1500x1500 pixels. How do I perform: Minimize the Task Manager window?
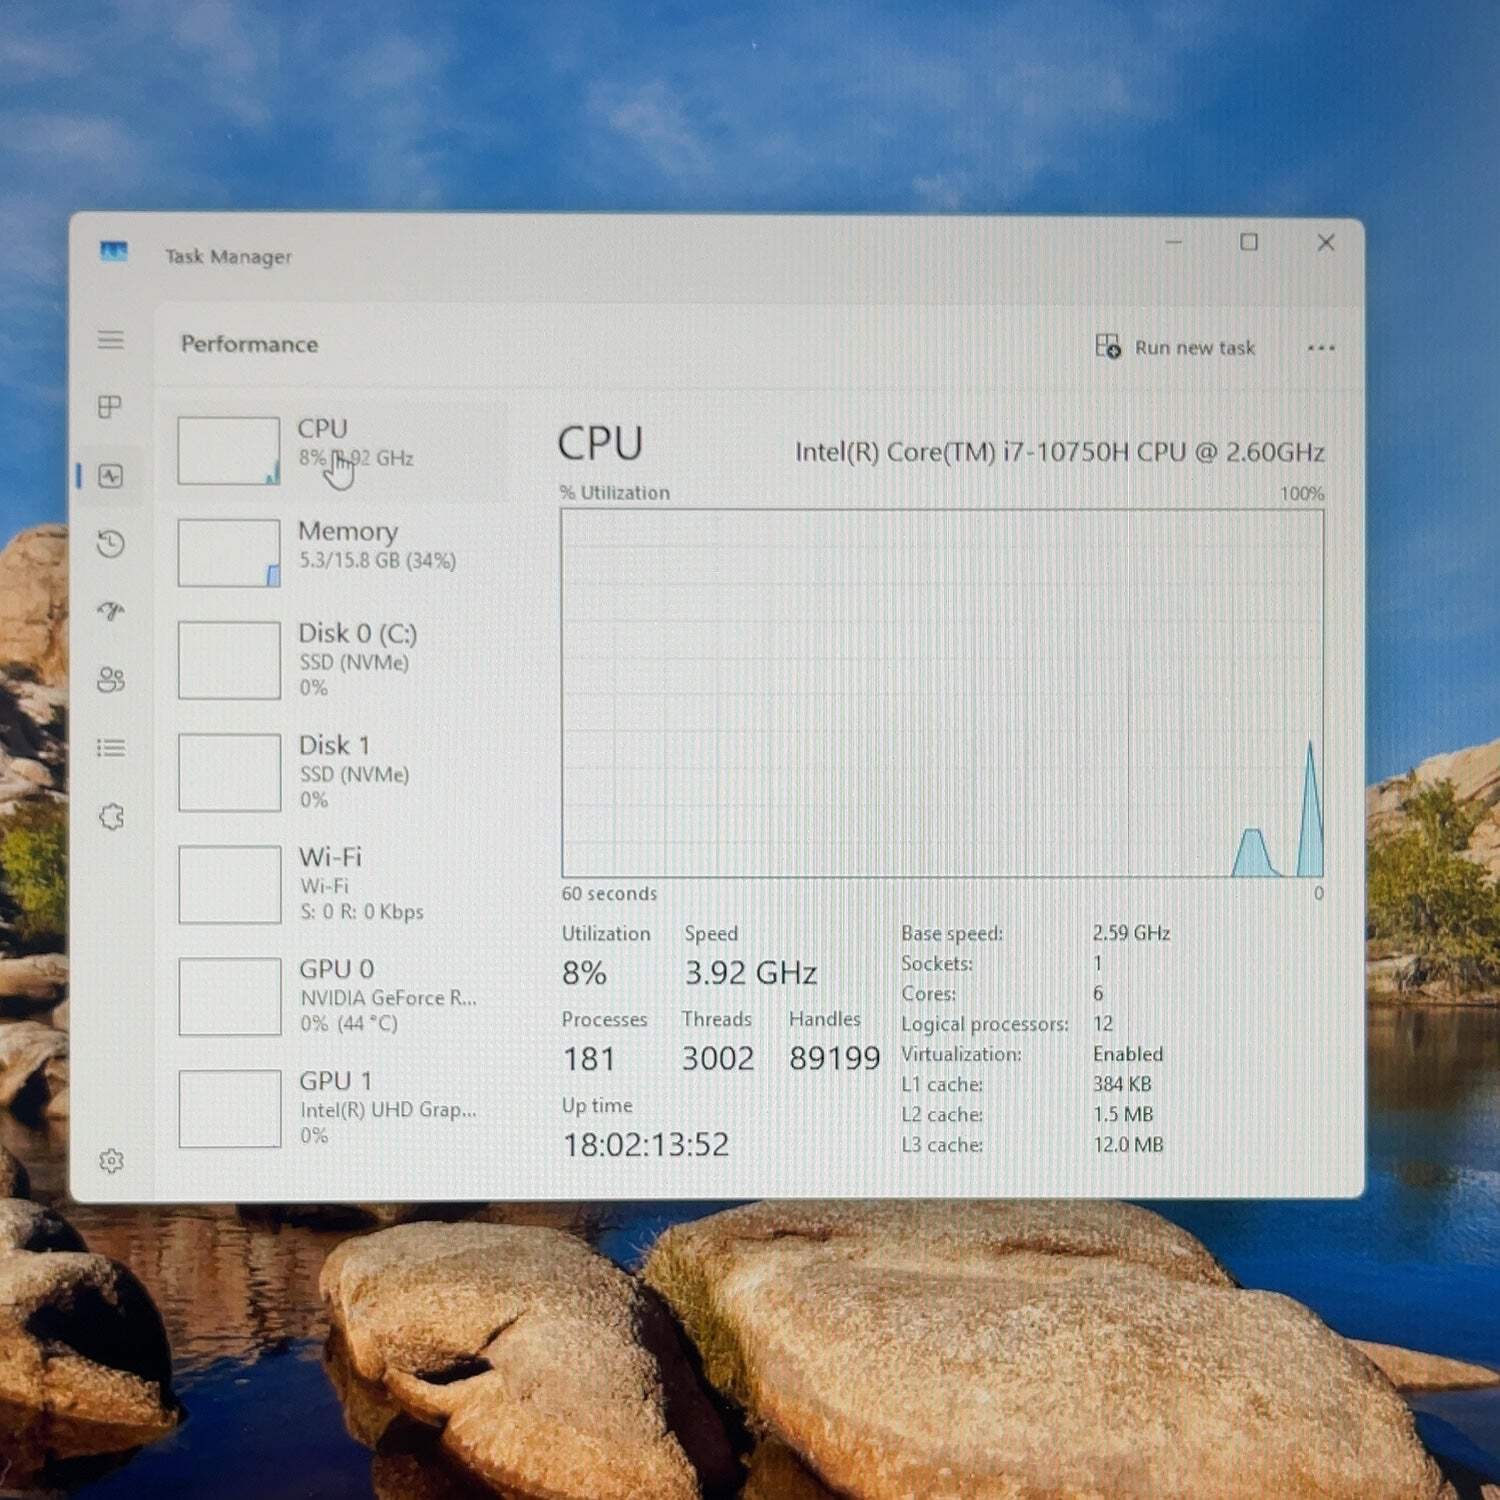click(x=1174, y=242)
